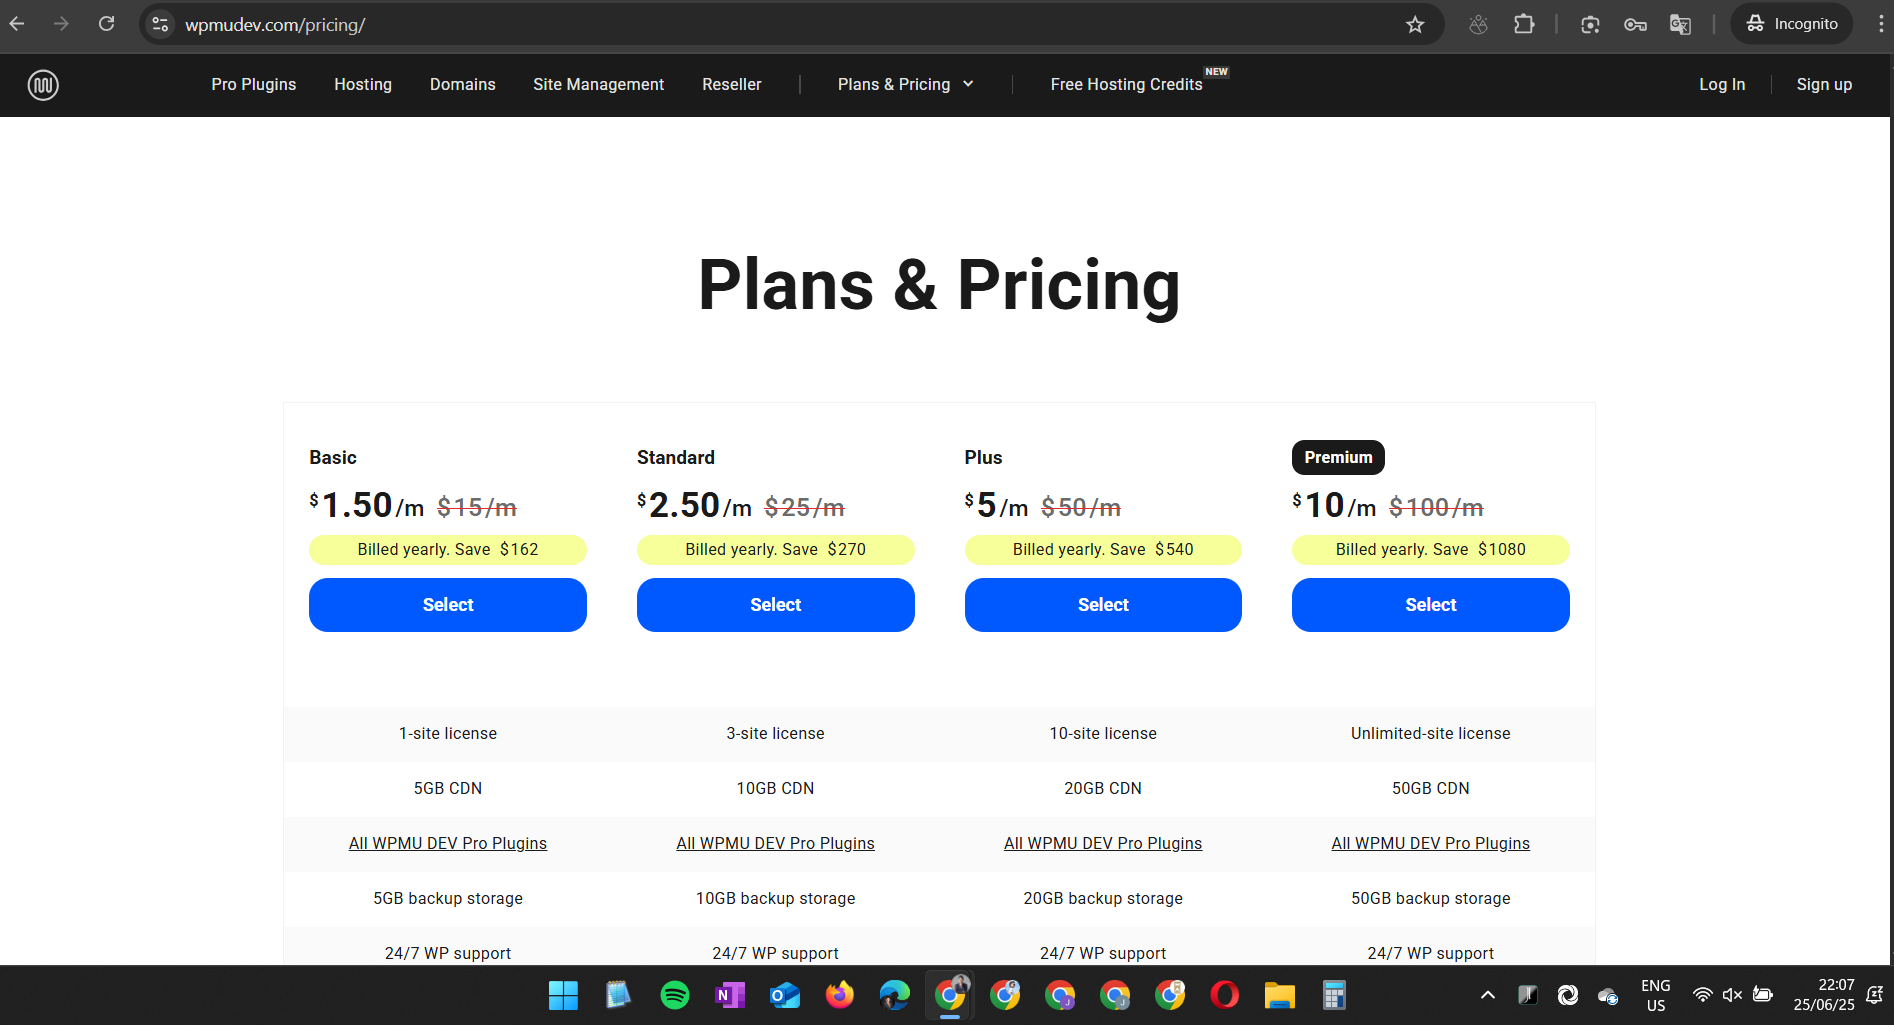
Task: Click the WPMU DEV logo icon
Action: tap(43, 85)
